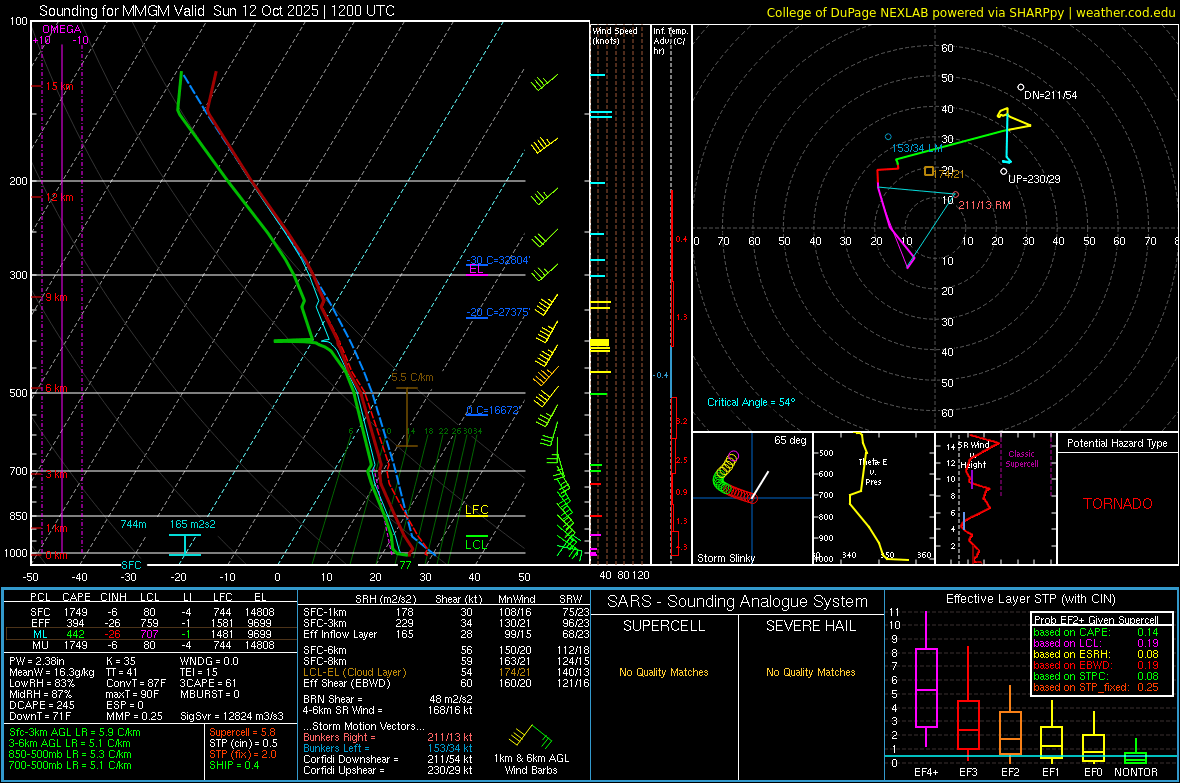The width and height of the screenshot is (1180, 783).
Task: Click the green '77' surface dewpoint value
Action: (405, 565)
